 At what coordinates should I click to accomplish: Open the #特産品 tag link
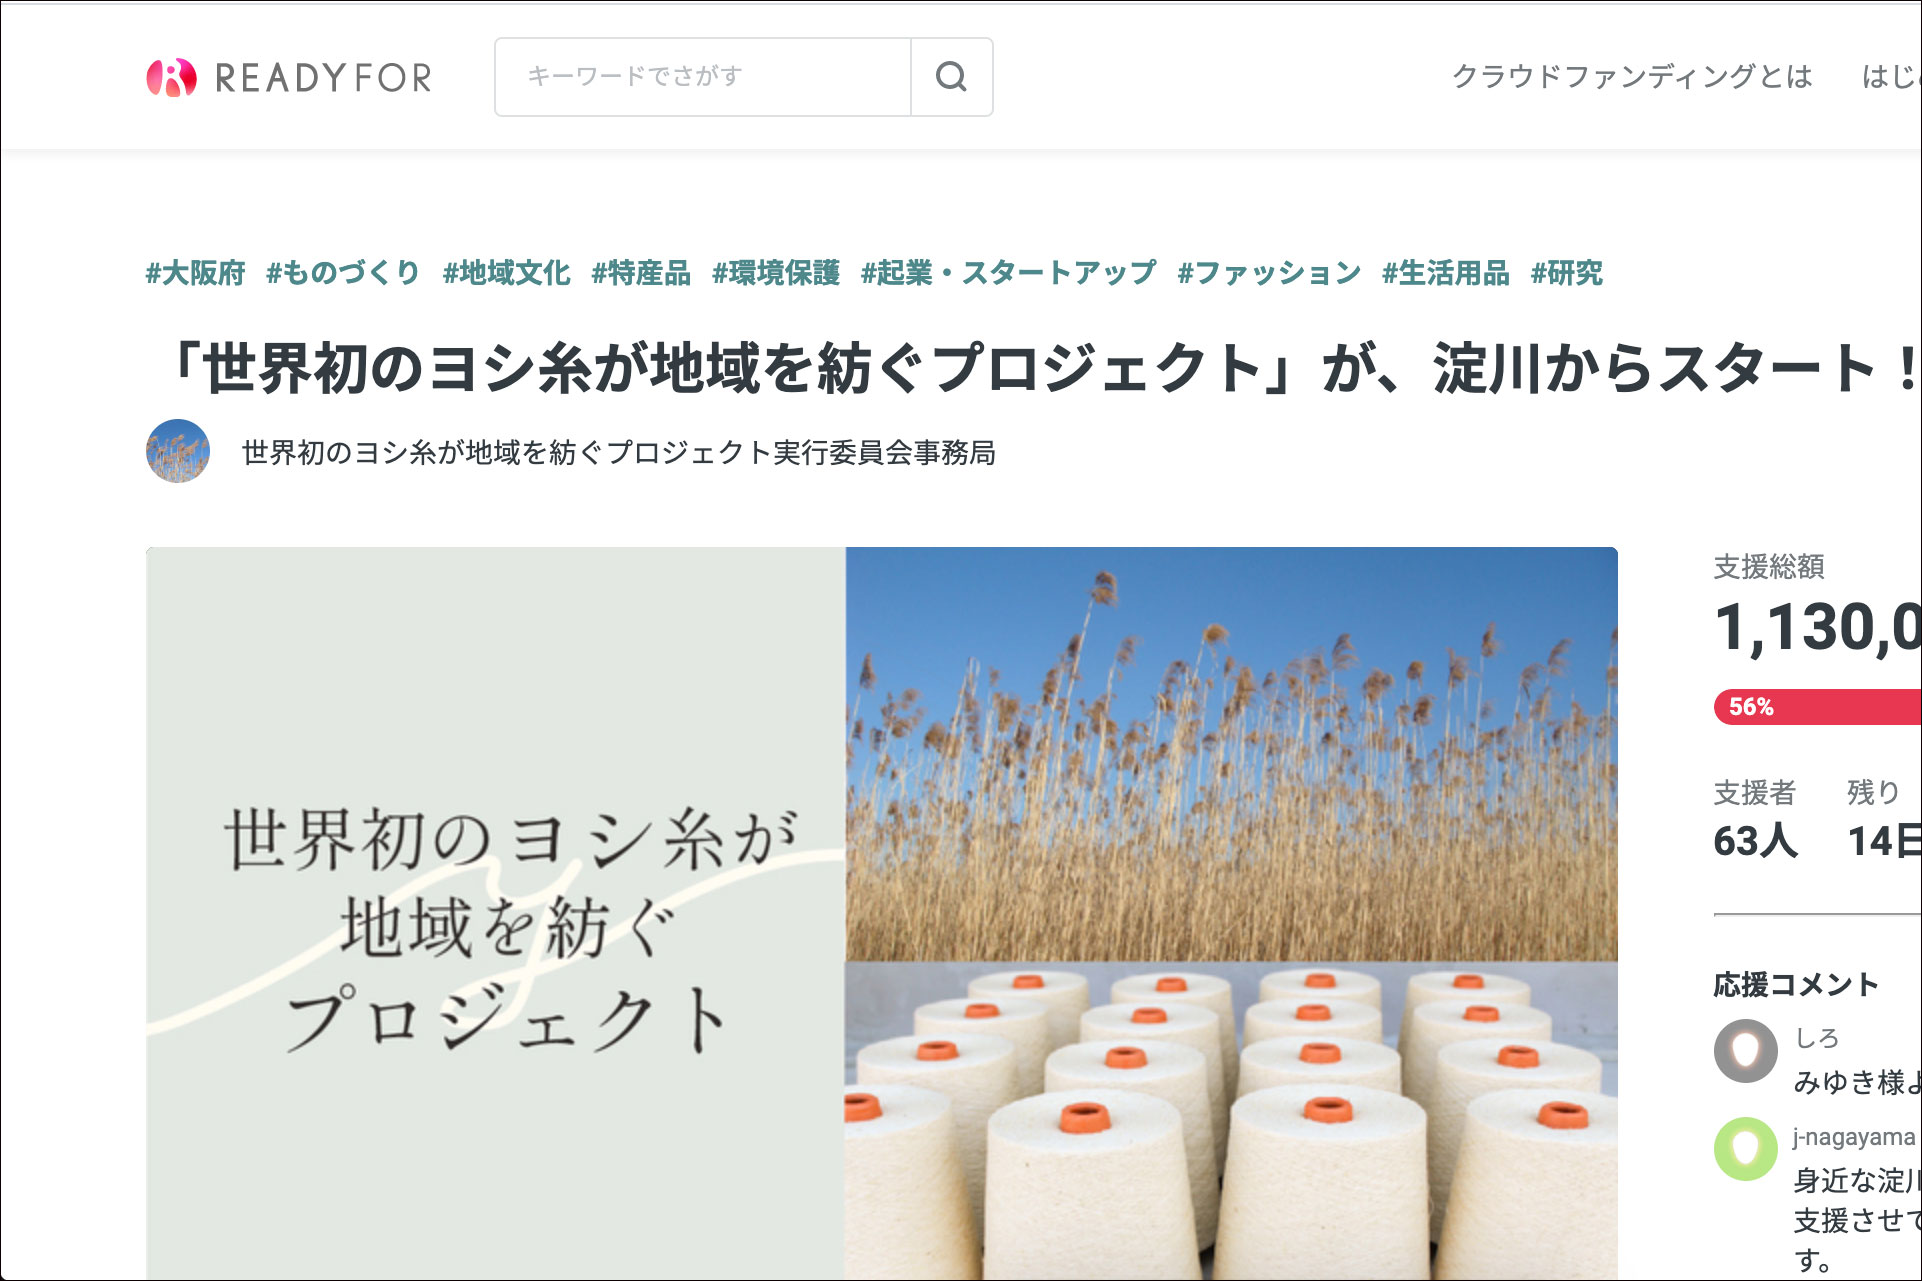coord(641,273)
